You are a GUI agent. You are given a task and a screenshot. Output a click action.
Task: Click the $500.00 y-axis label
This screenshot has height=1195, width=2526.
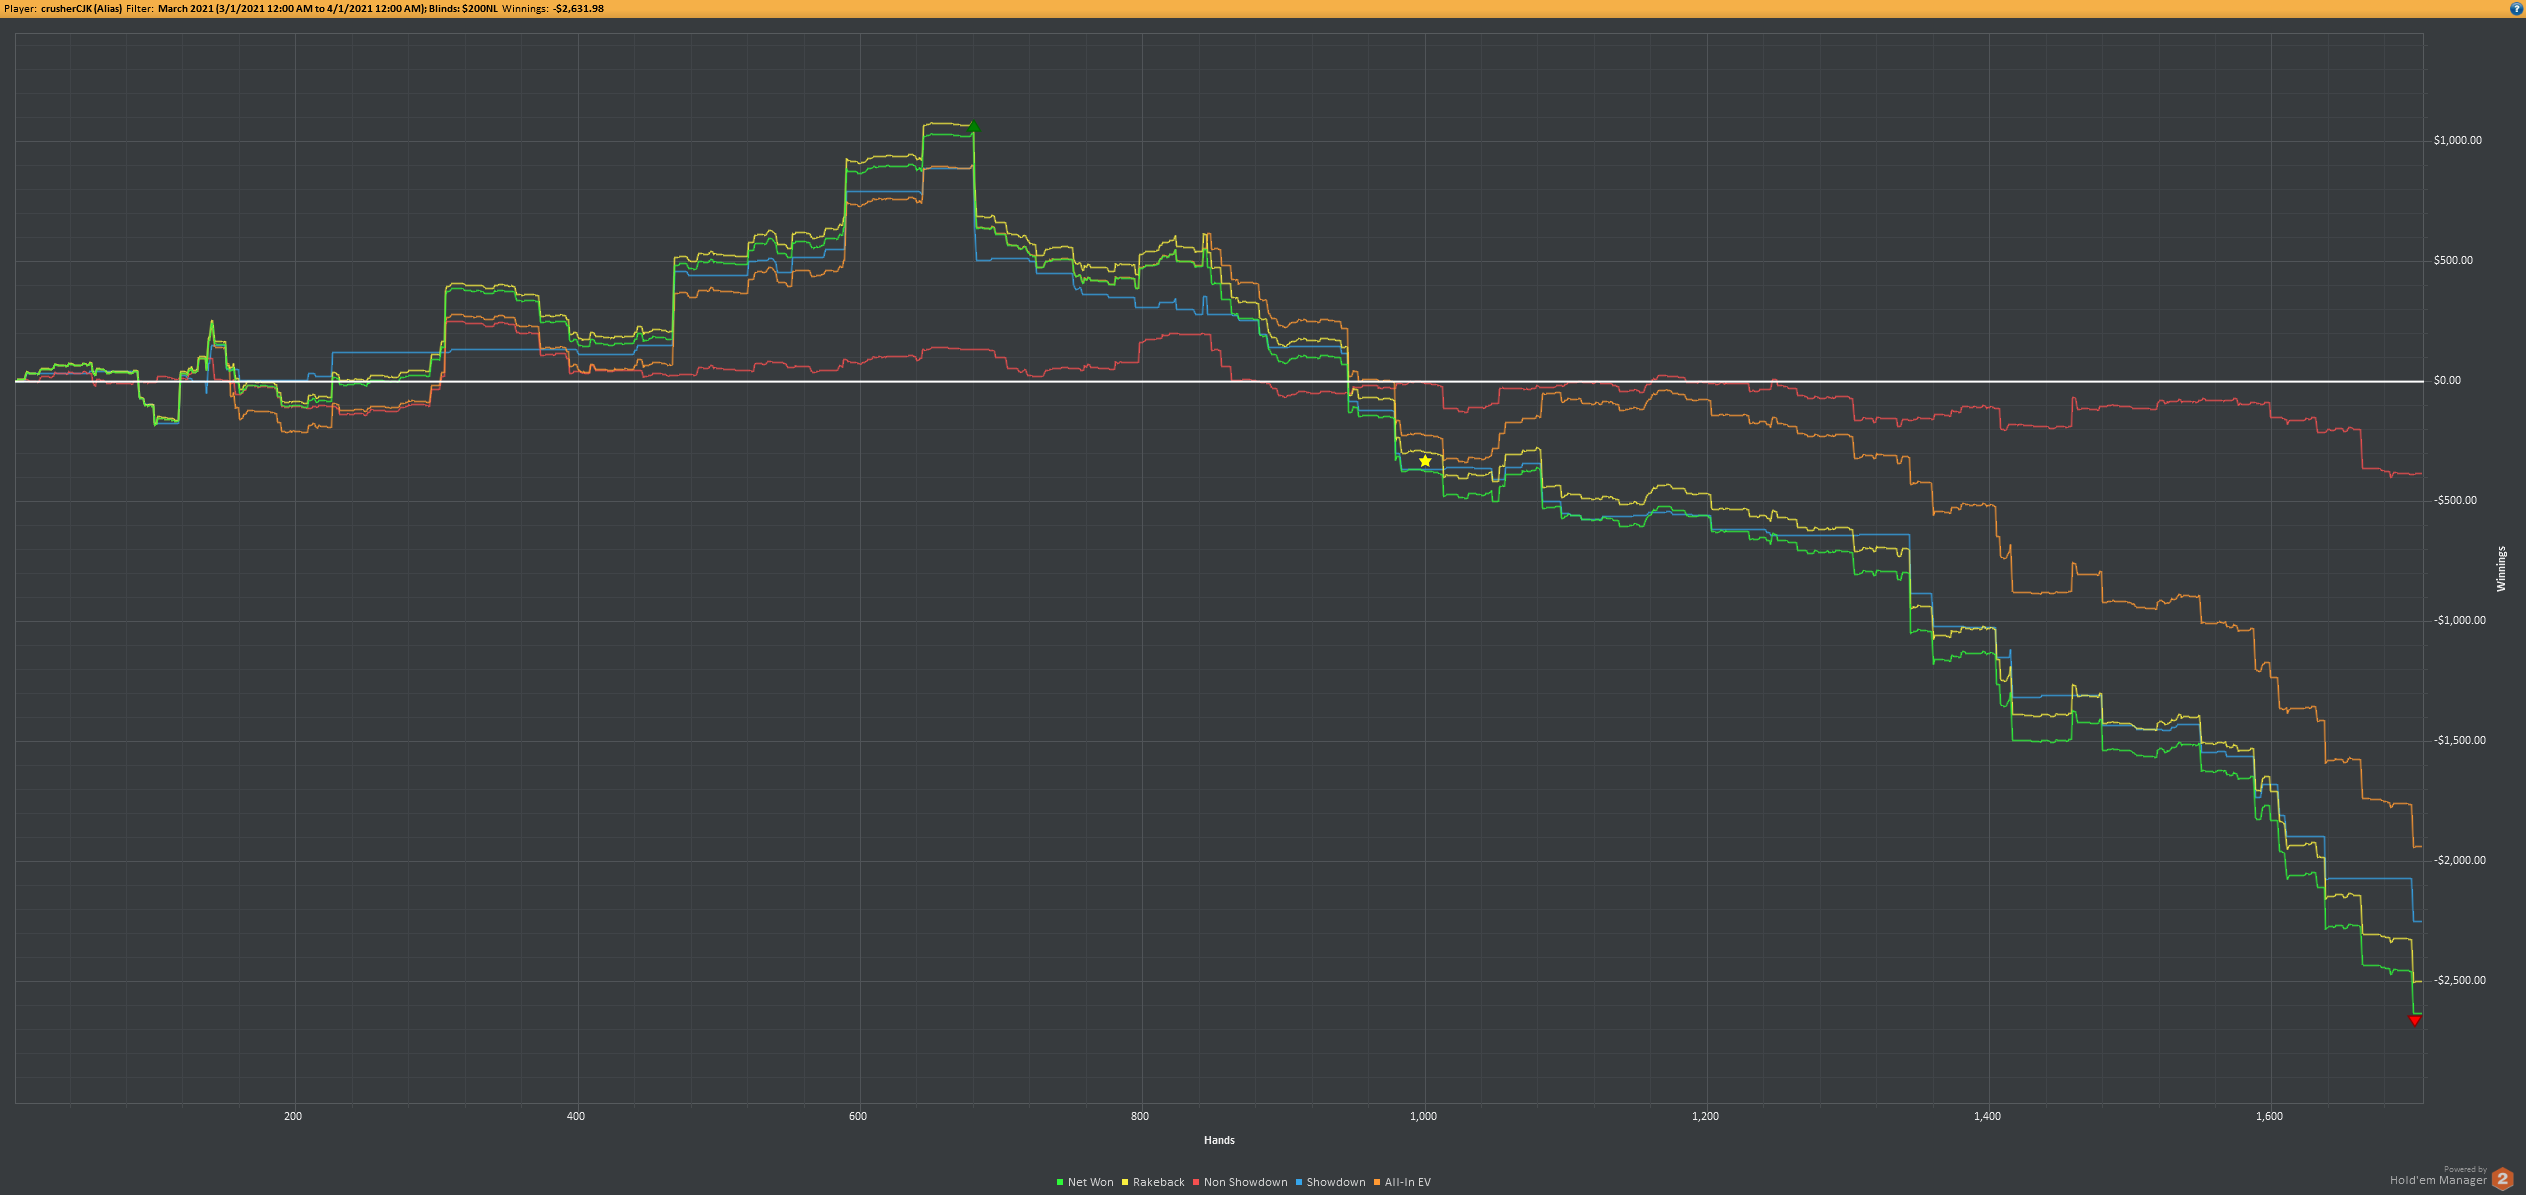coord(2453,260)
